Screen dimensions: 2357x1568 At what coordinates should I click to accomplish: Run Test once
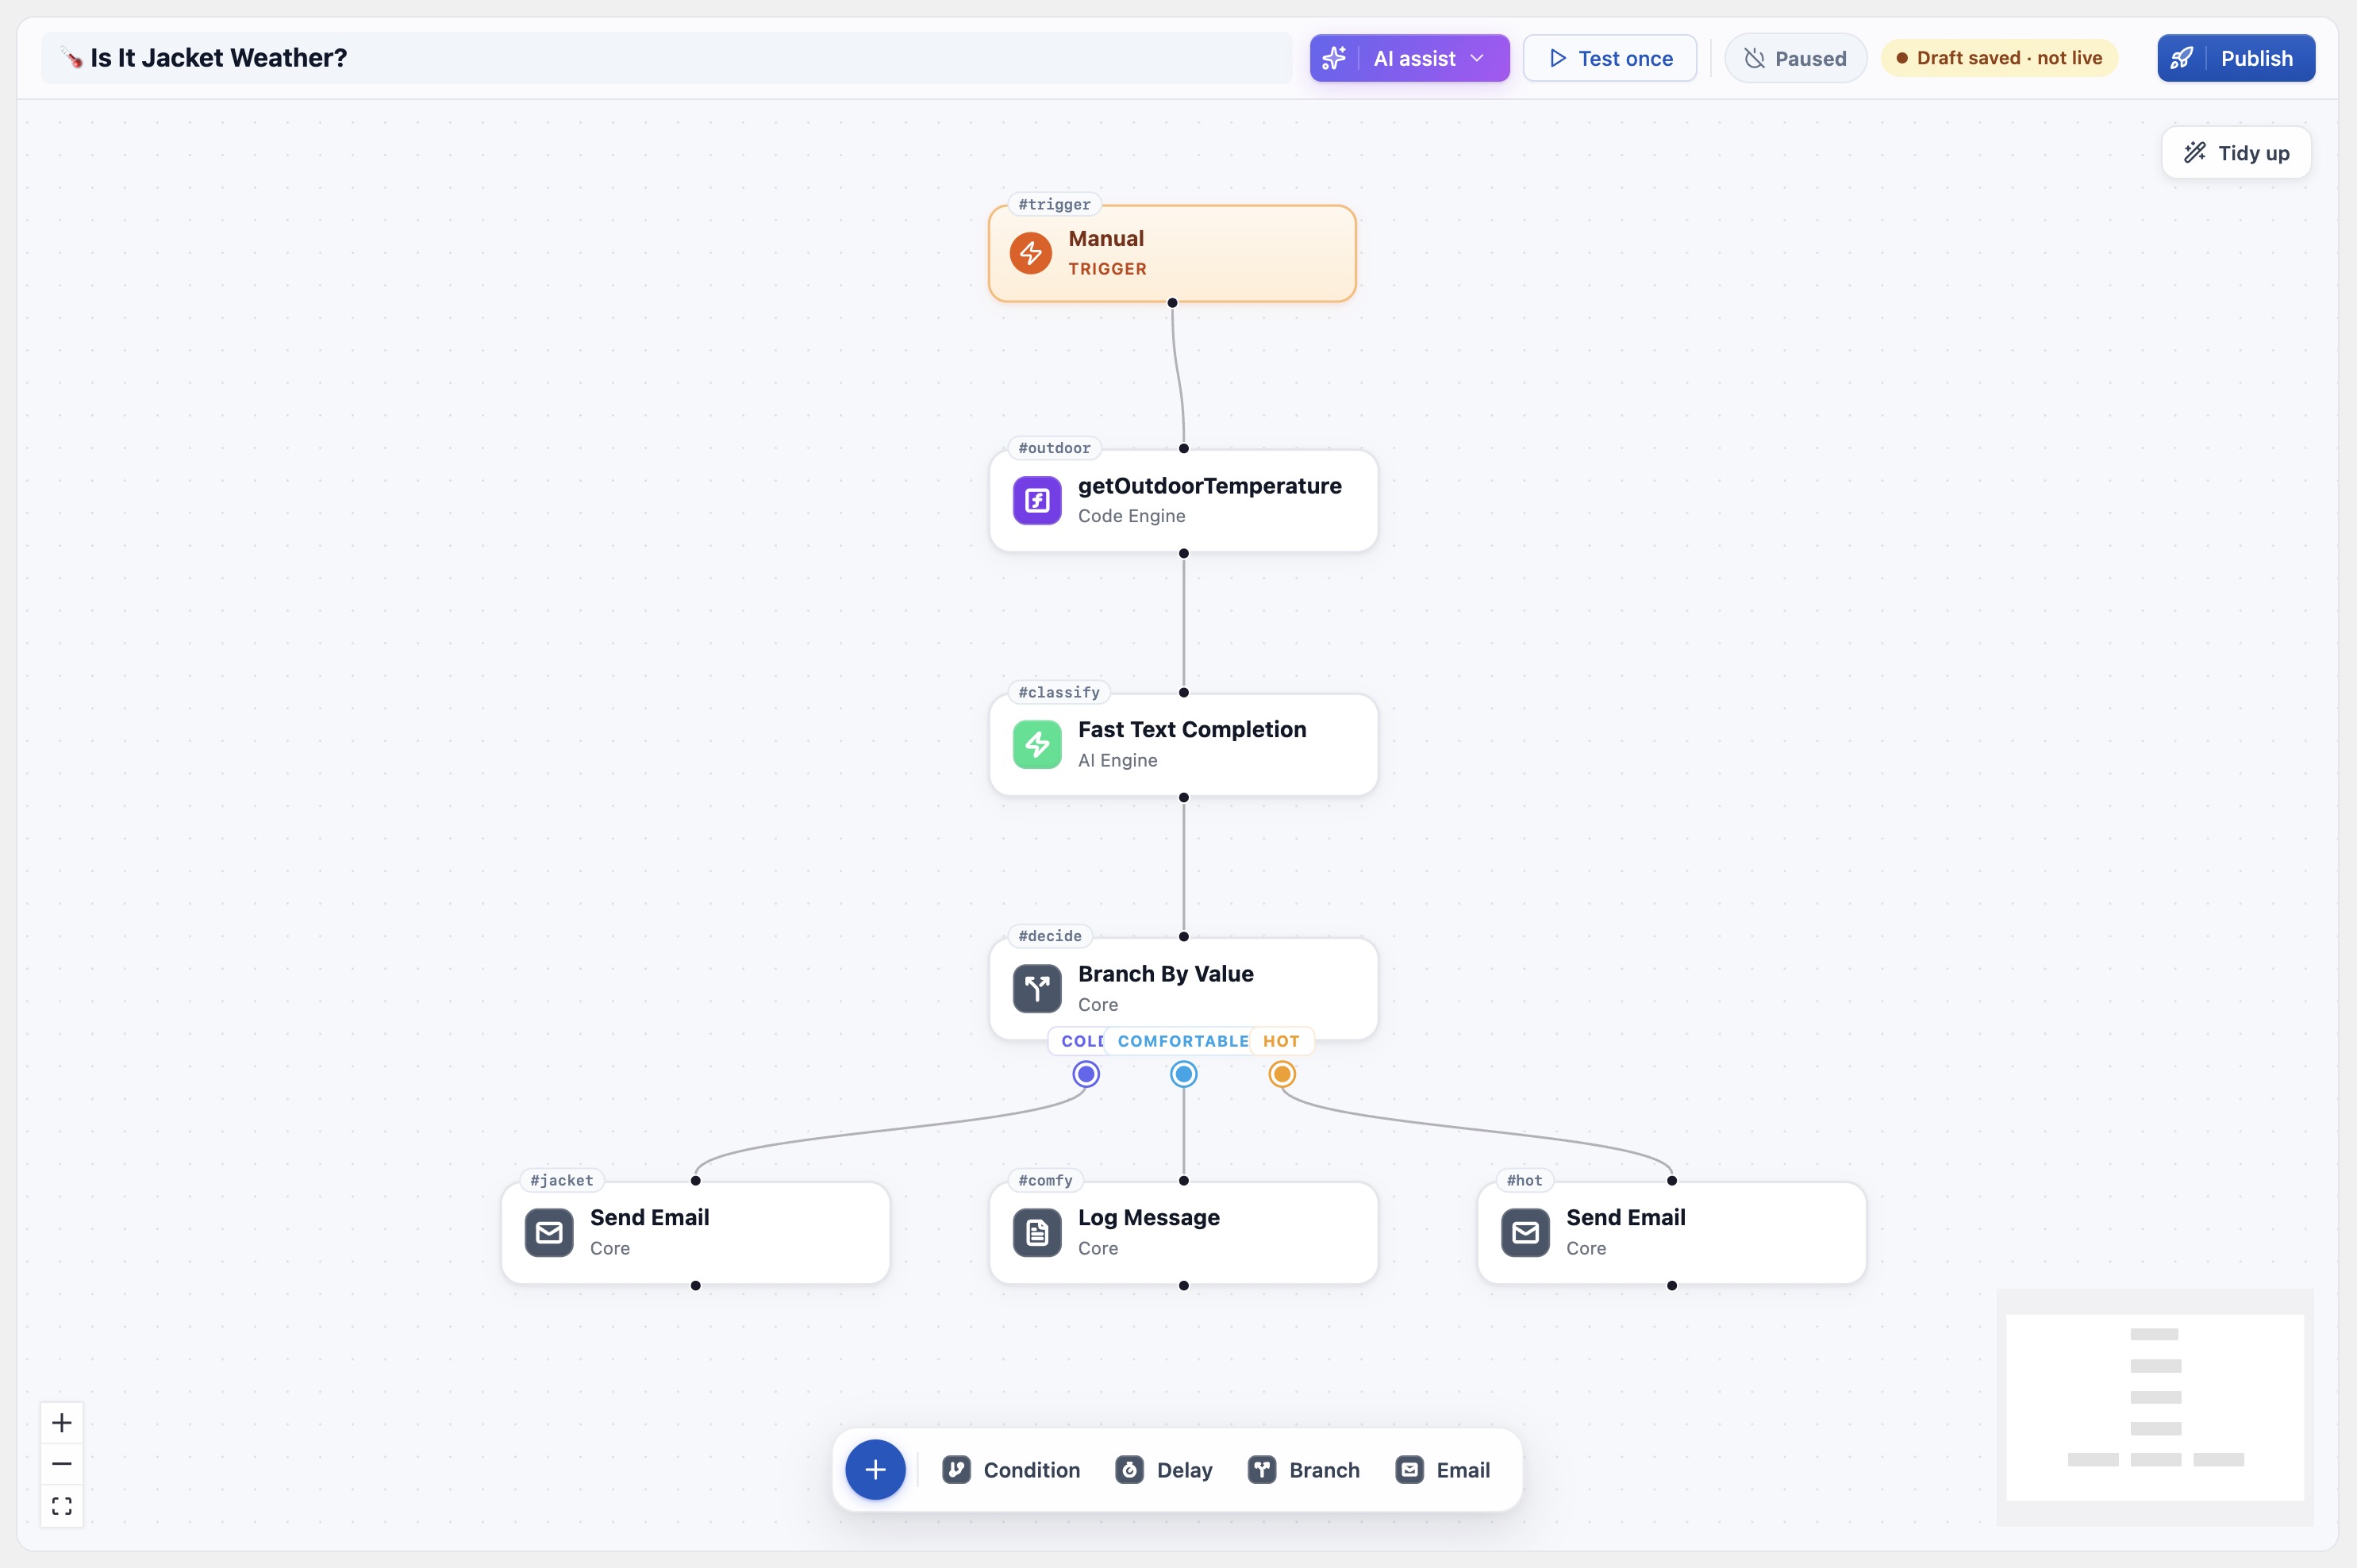coord(1609,58)
